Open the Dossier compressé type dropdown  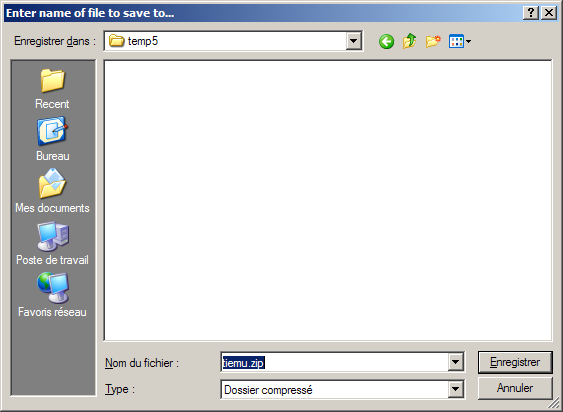click(x=343, y=390)
